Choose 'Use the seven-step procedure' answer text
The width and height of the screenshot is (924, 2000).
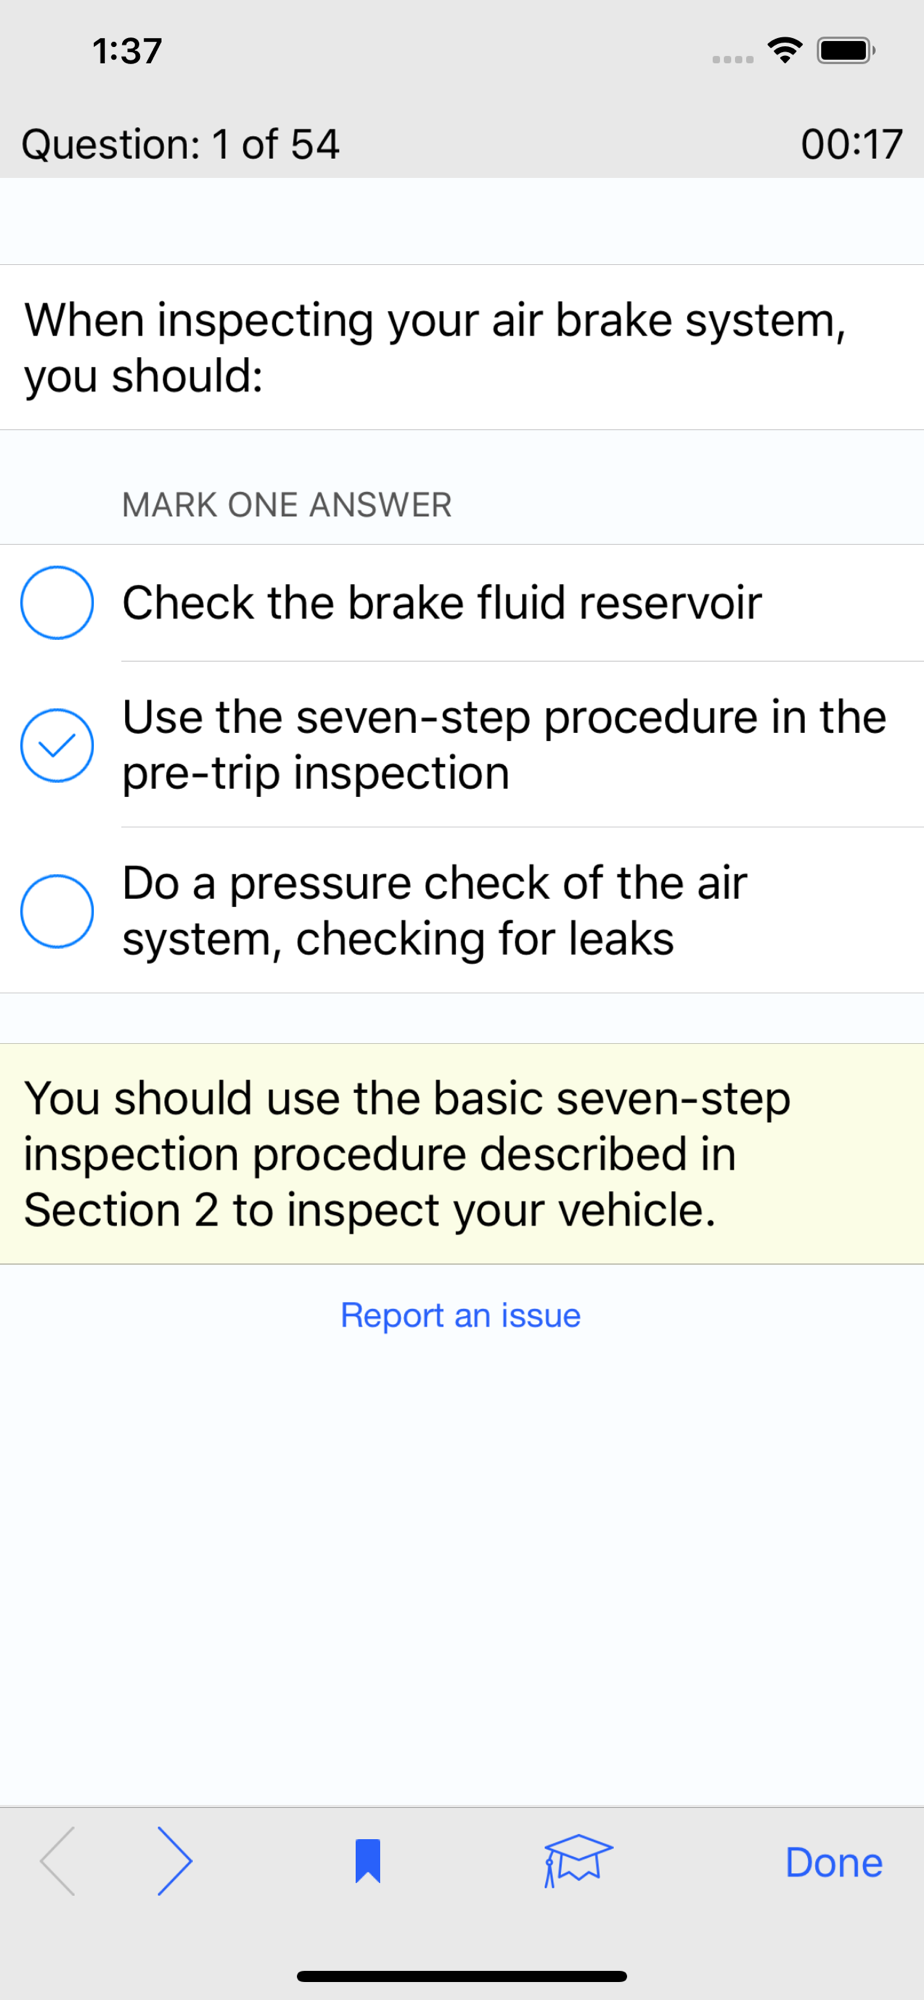point(504,745)
